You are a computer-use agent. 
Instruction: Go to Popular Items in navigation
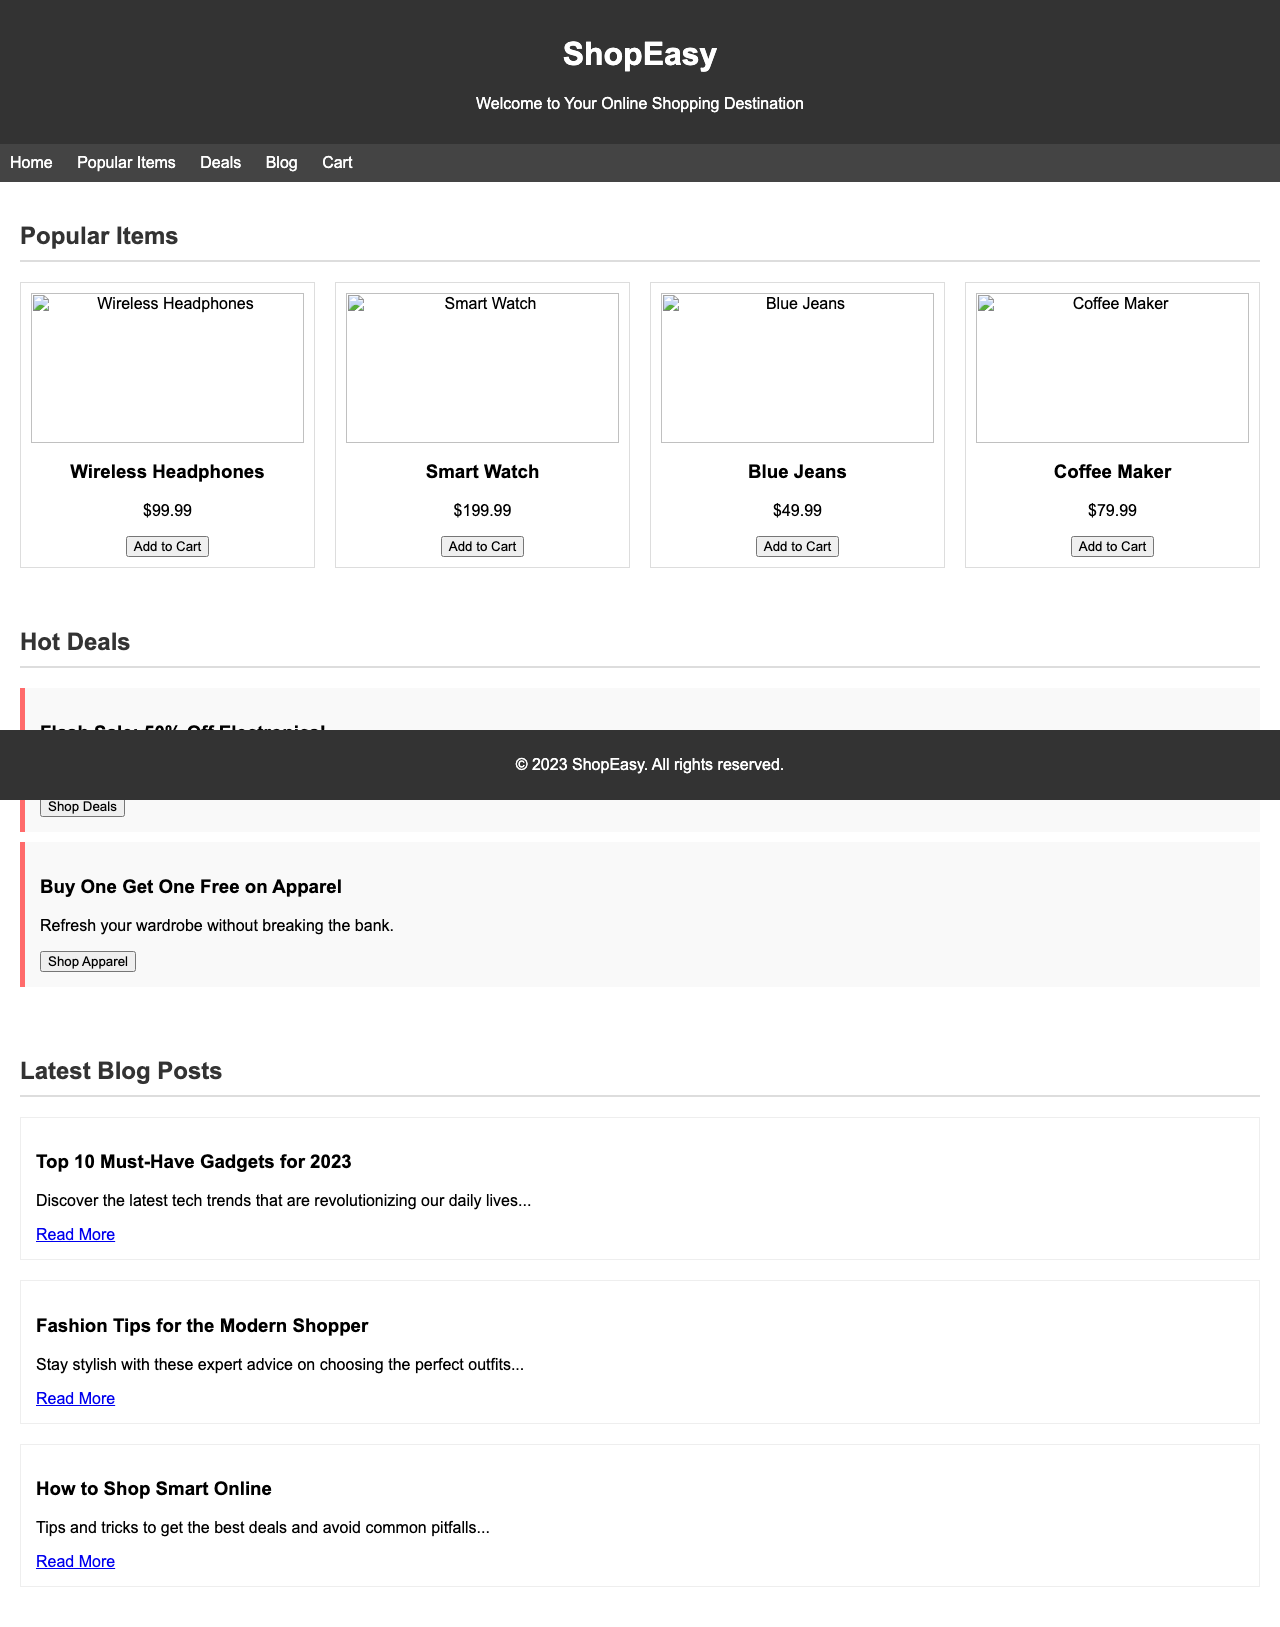pos(126,163)
